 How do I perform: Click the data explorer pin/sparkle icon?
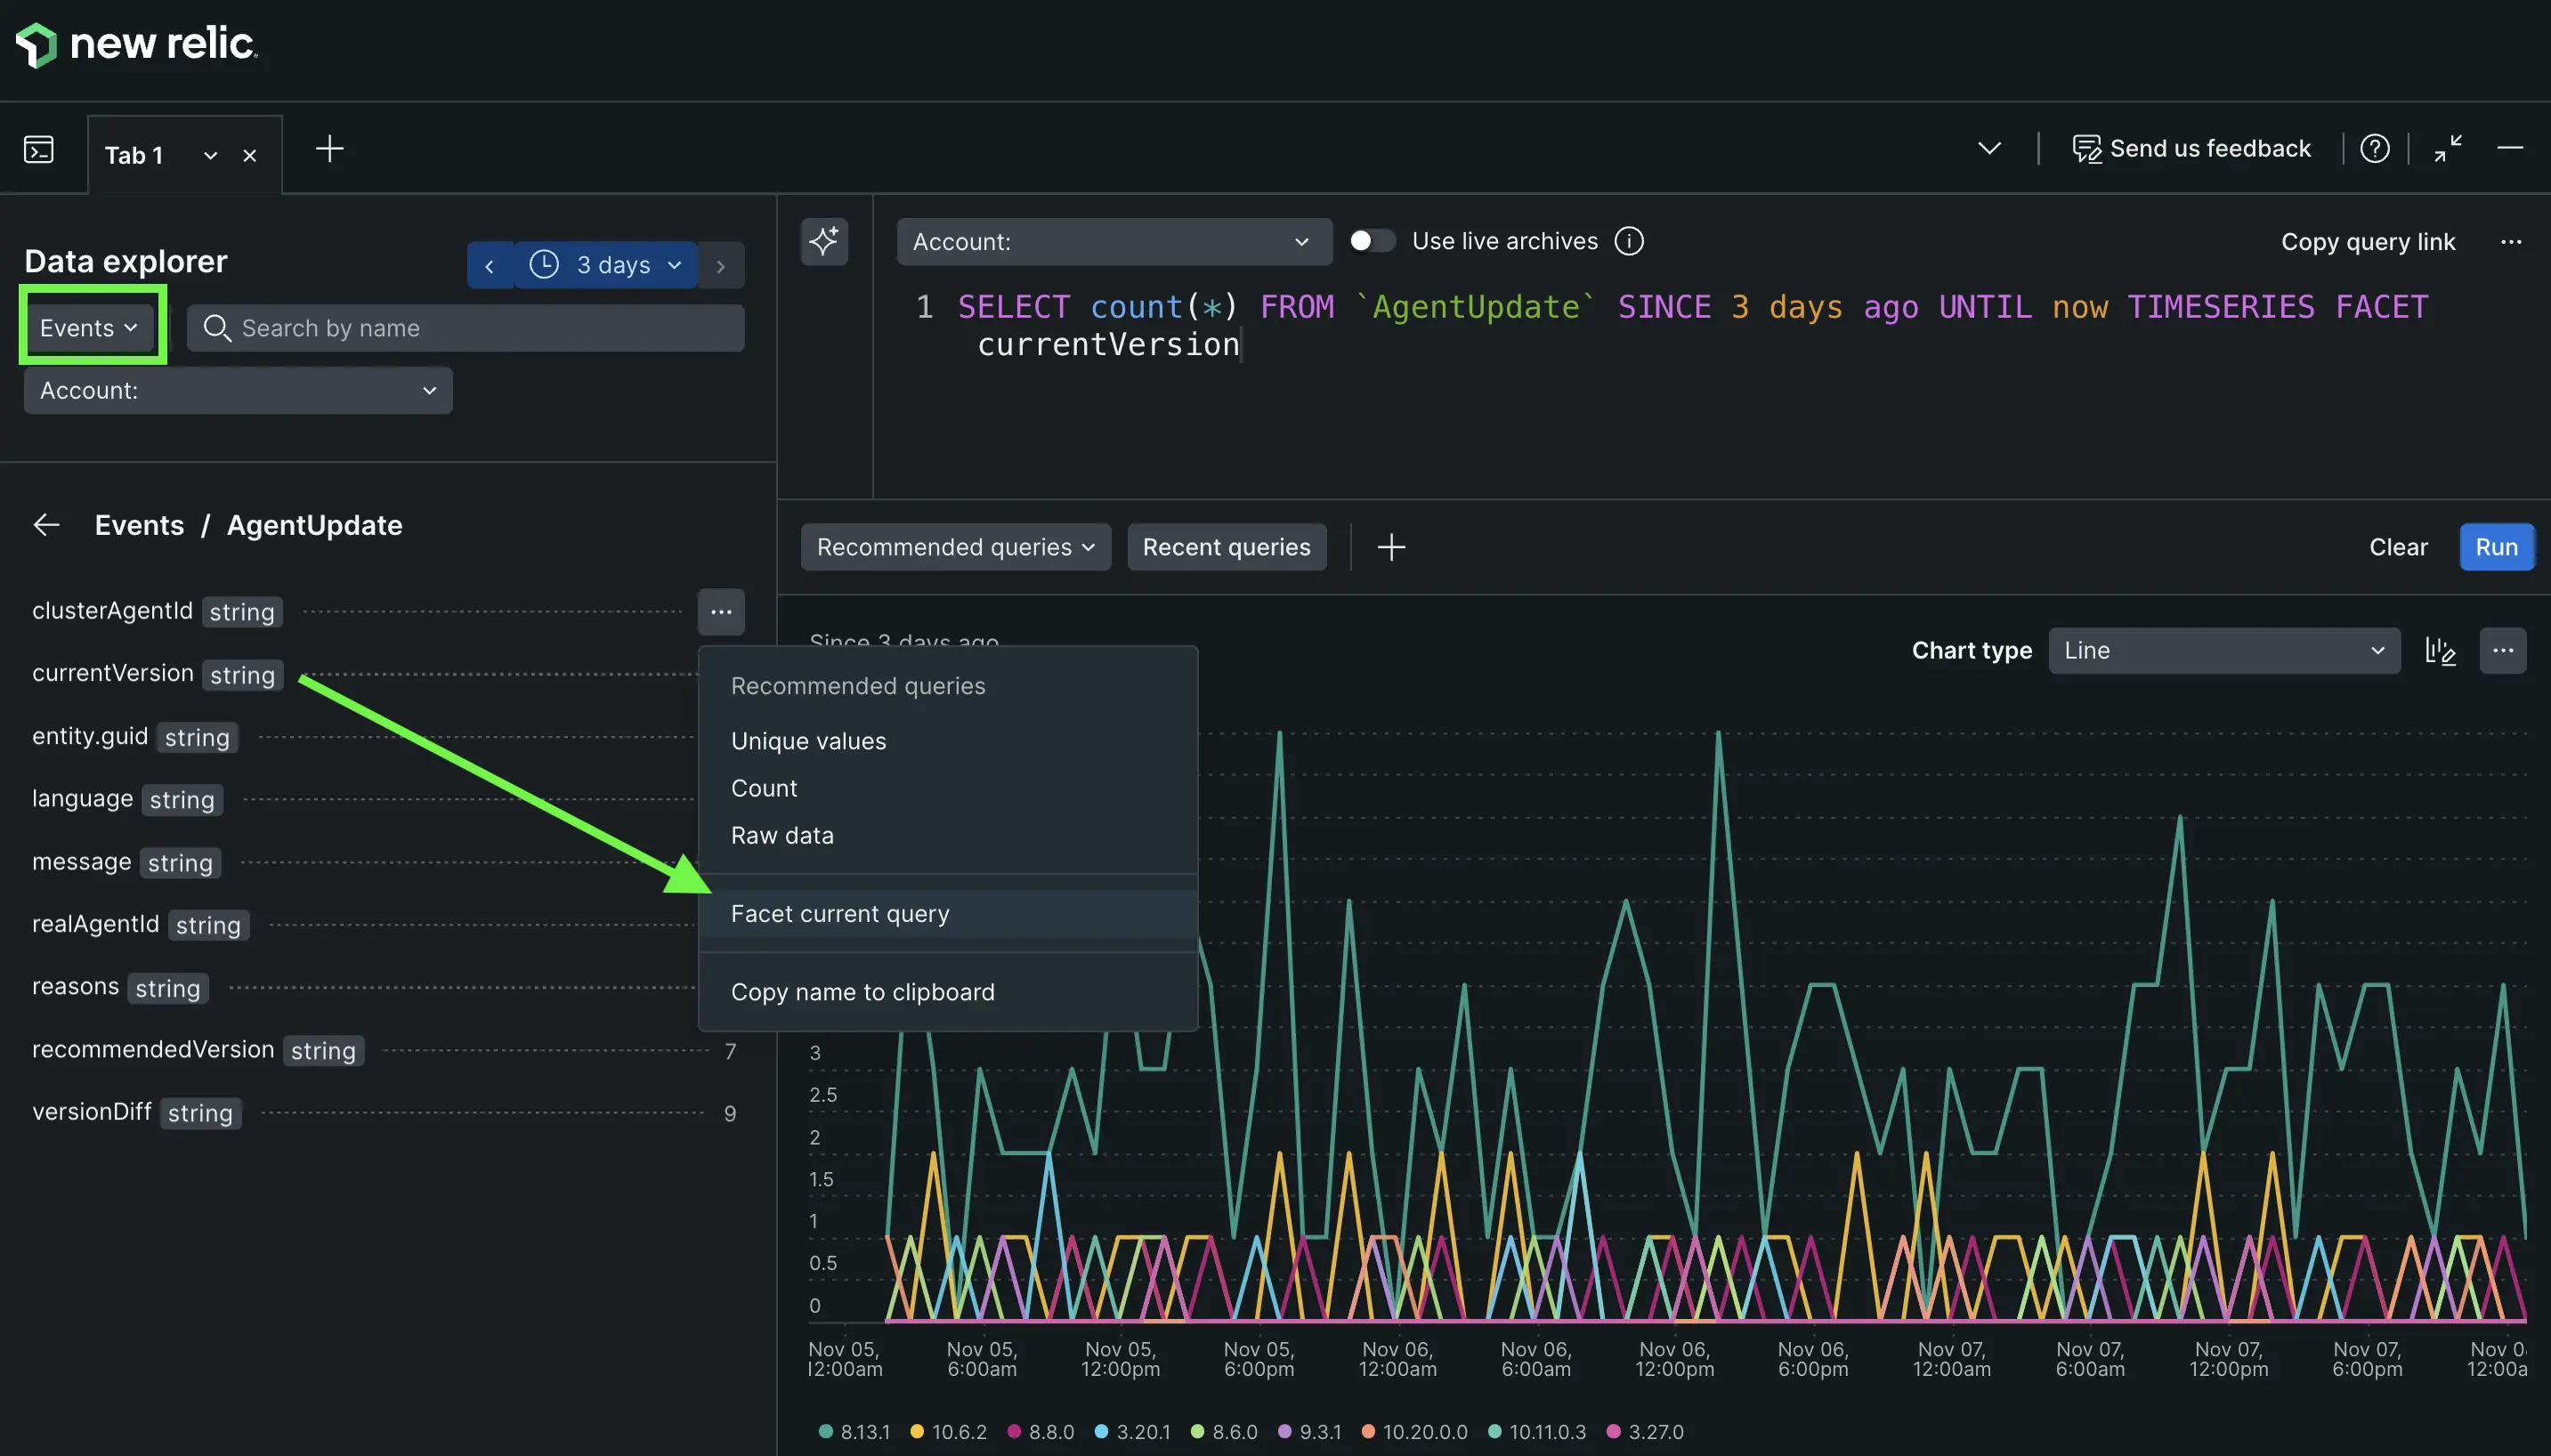[823, 242]
